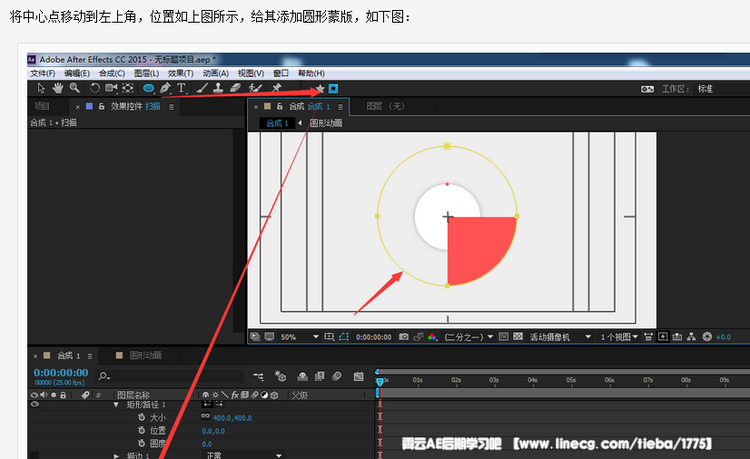Select the Puppet Pin tool
The image size is (750, 459).
click(277, 88)
